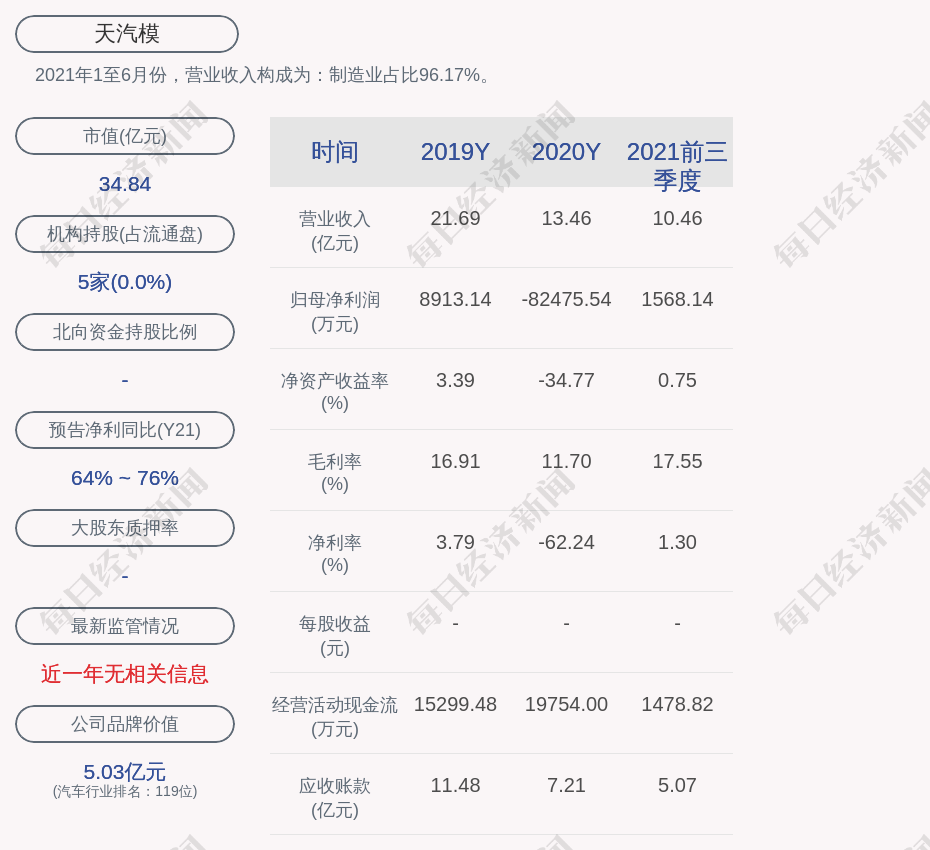Click the 2019Y column header
The image size is (930, 850).
455,152
